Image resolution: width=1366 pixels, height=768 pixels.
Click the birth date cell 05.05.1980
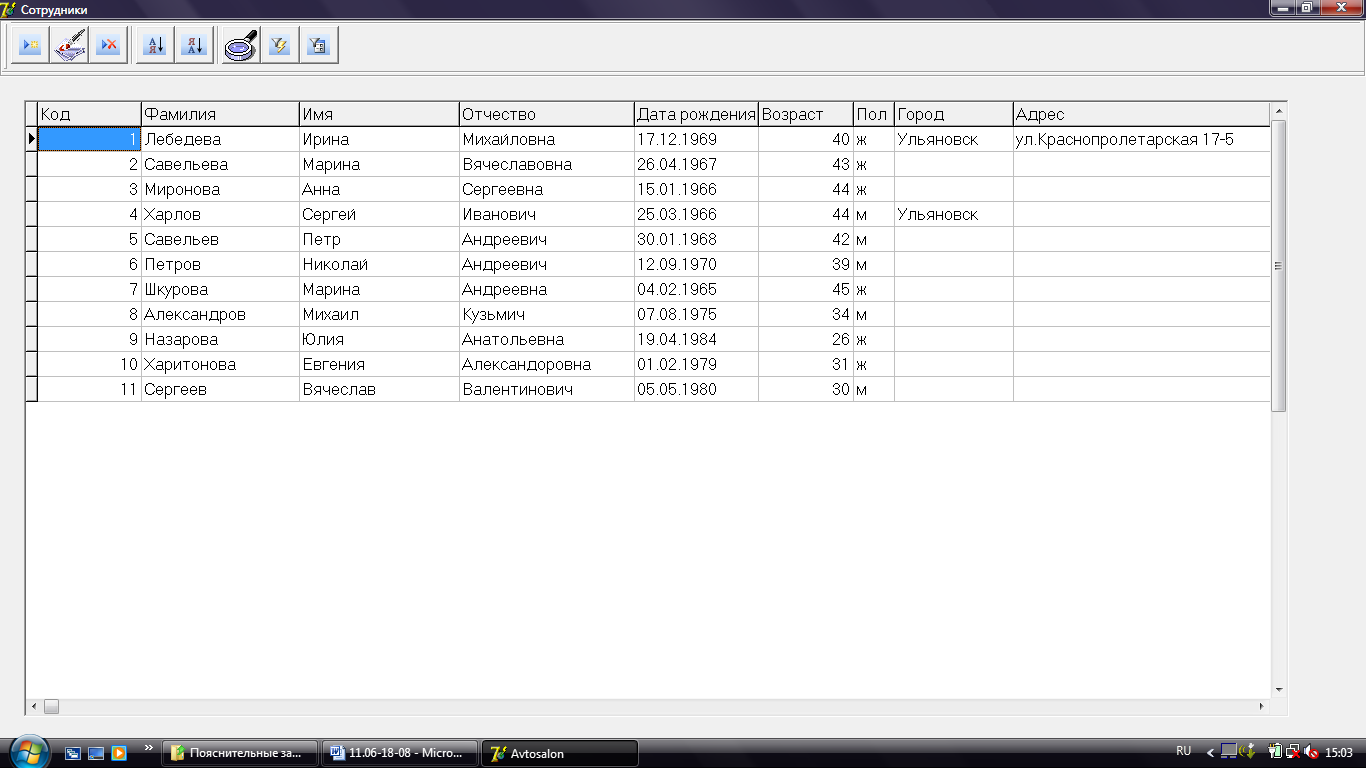697,389
